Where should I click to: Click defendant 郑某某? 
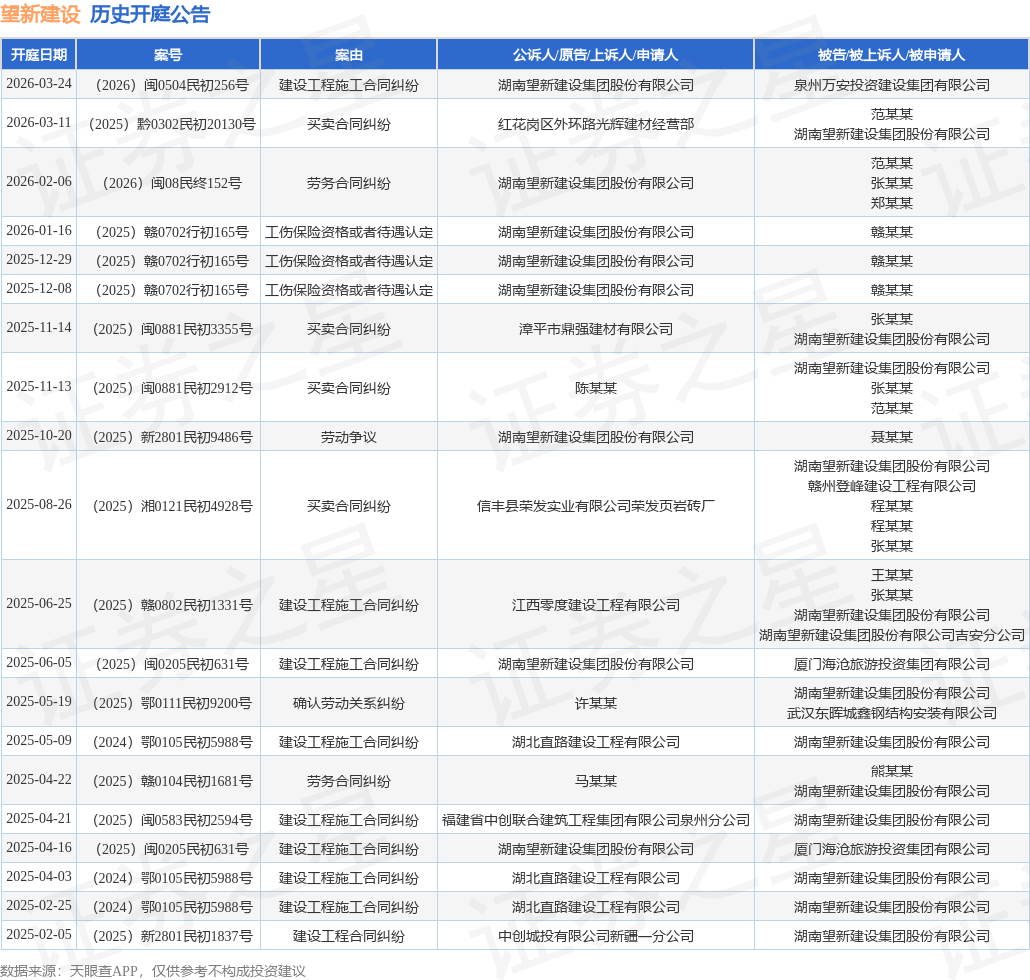891,203
